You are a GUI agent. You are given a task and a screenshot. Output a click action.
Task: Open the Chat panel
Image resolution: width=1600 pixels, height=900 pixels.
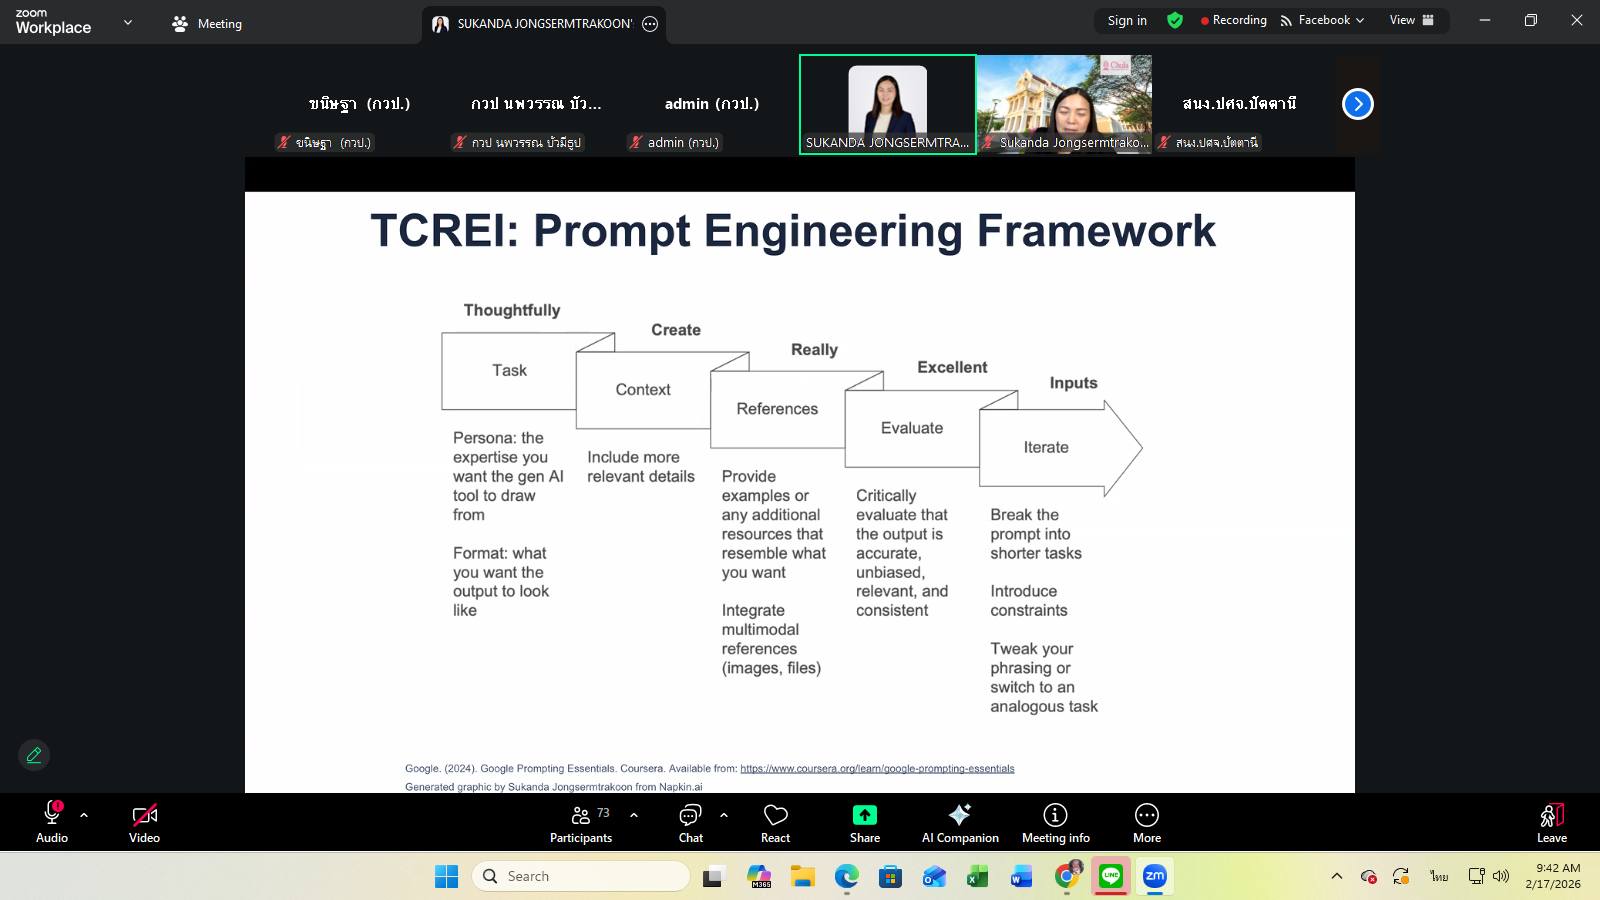(x=690, y=823)
